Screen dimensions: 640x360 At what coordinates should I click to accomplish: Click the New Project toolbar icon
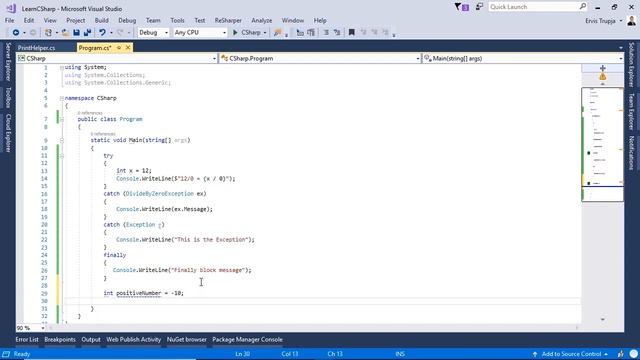point(49,32)
